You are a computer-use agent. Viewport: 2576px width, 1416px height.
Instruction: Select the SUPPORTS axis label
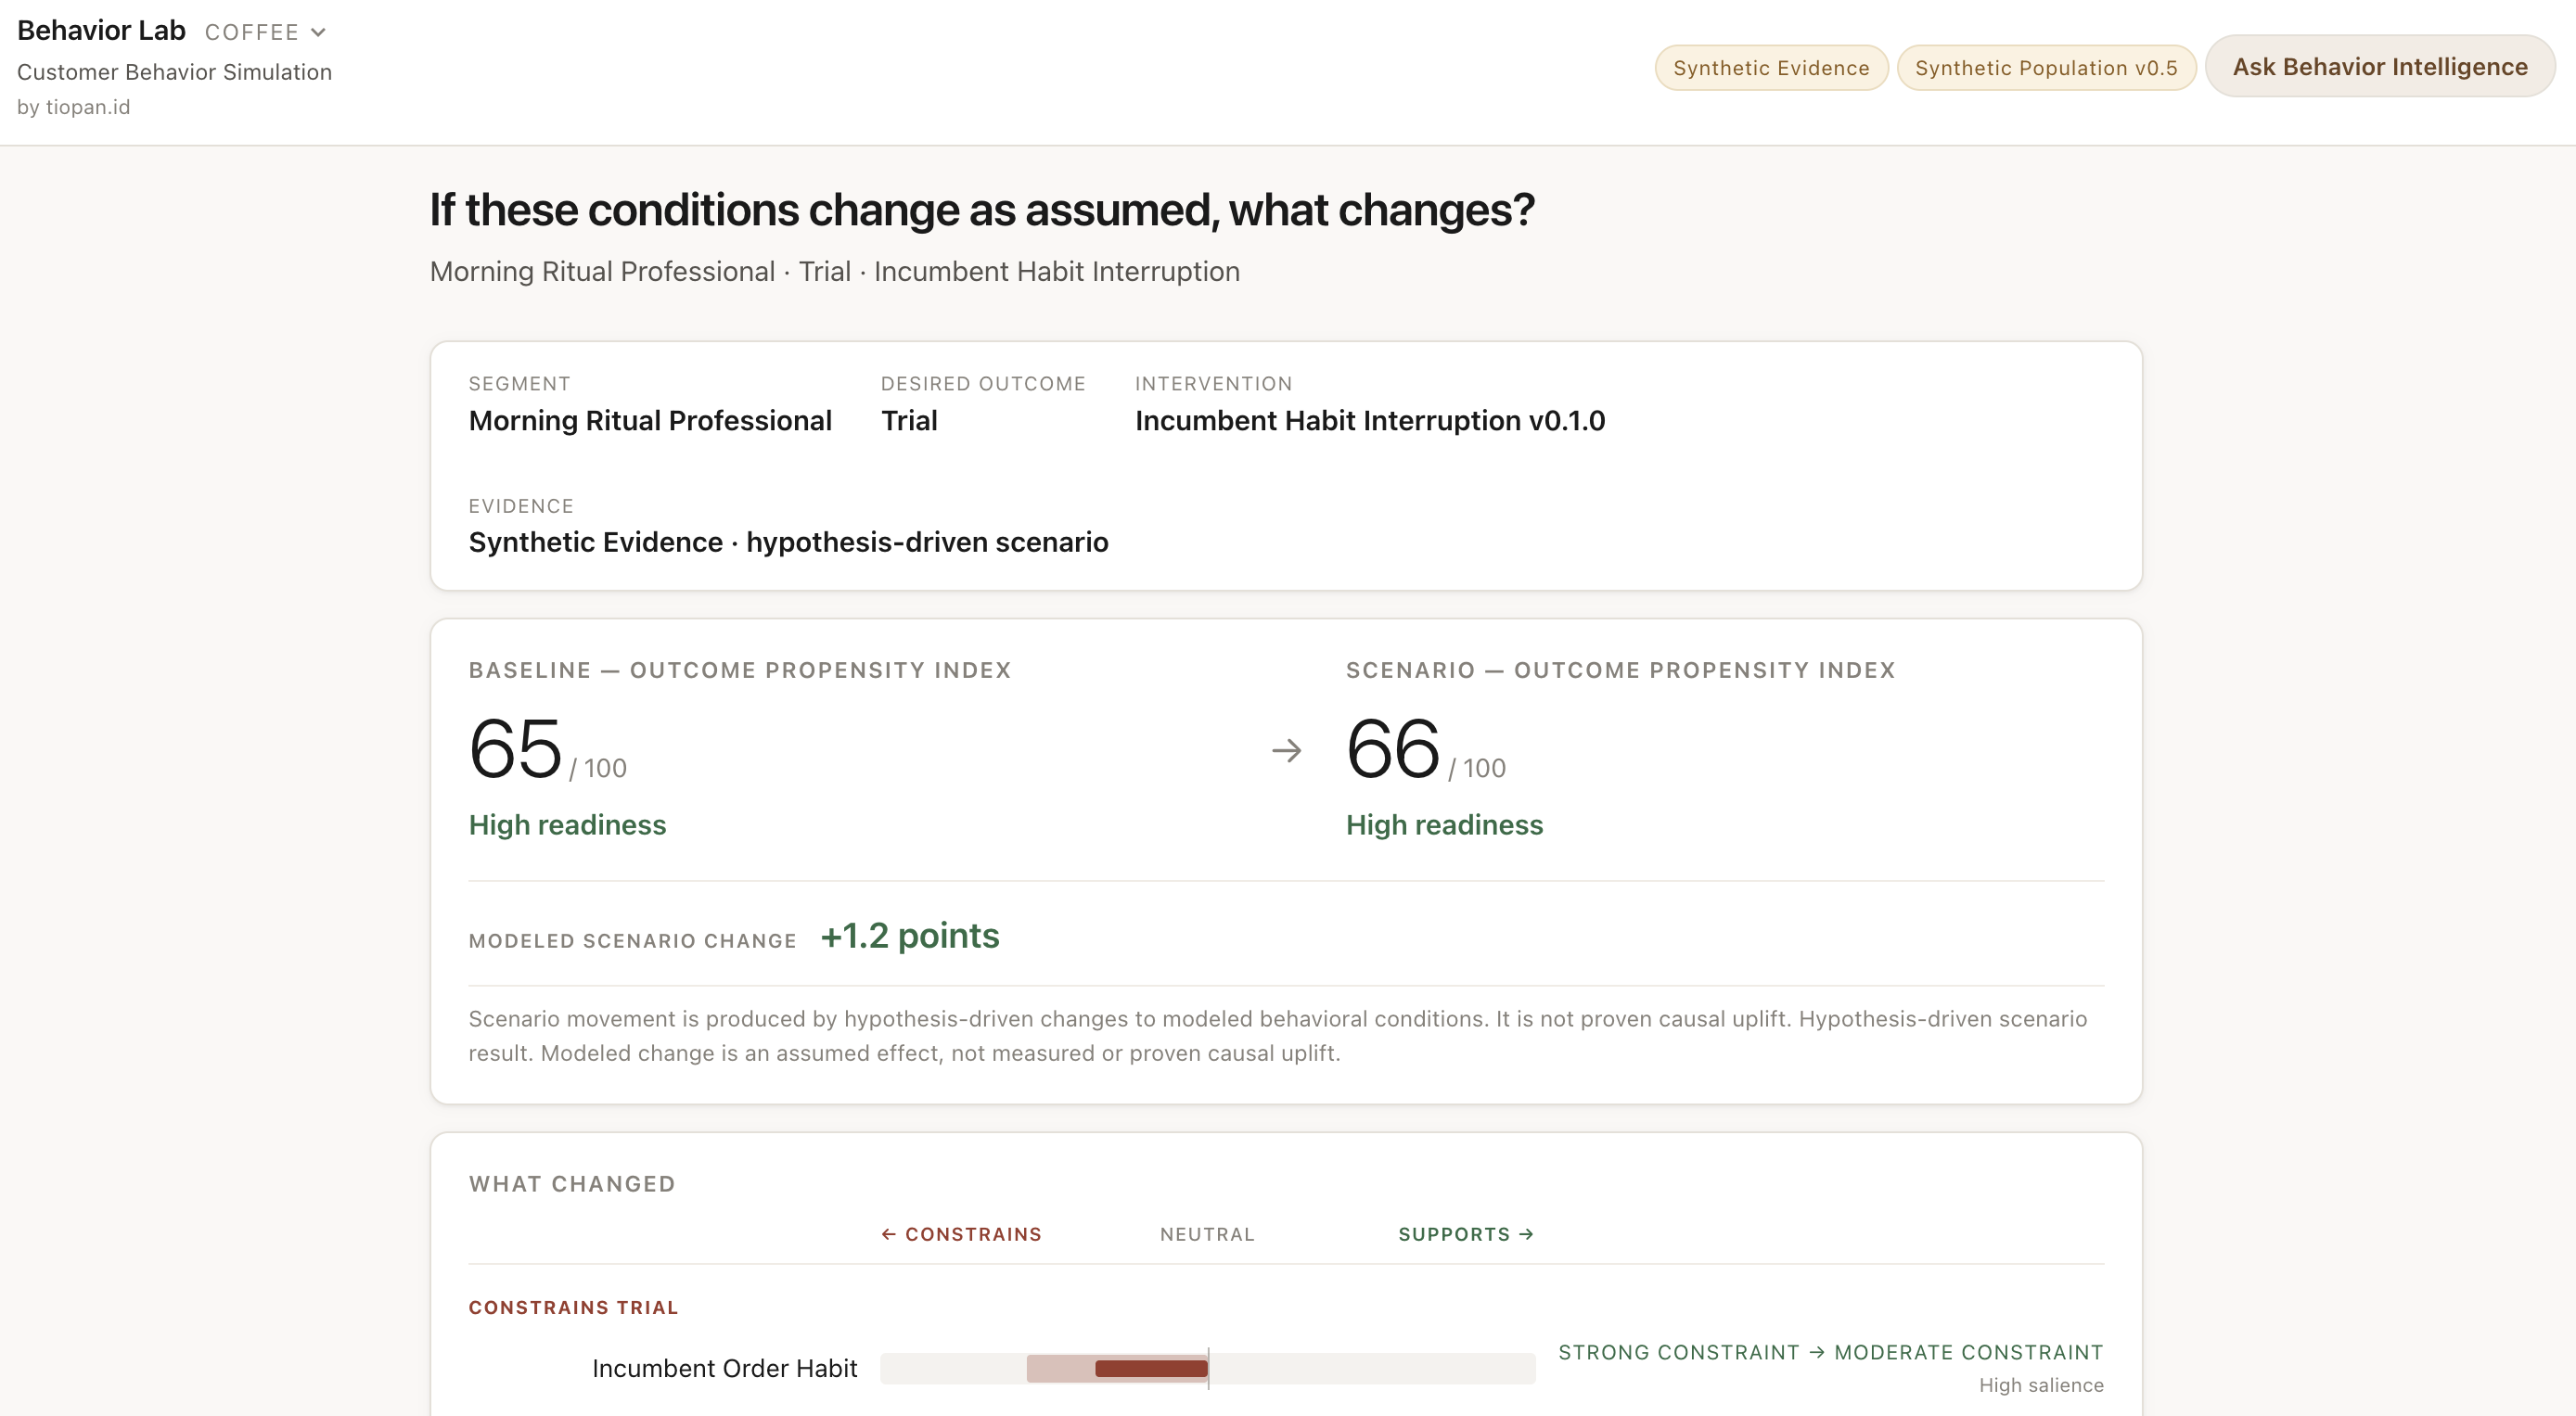click(x=1454, y=1235)
